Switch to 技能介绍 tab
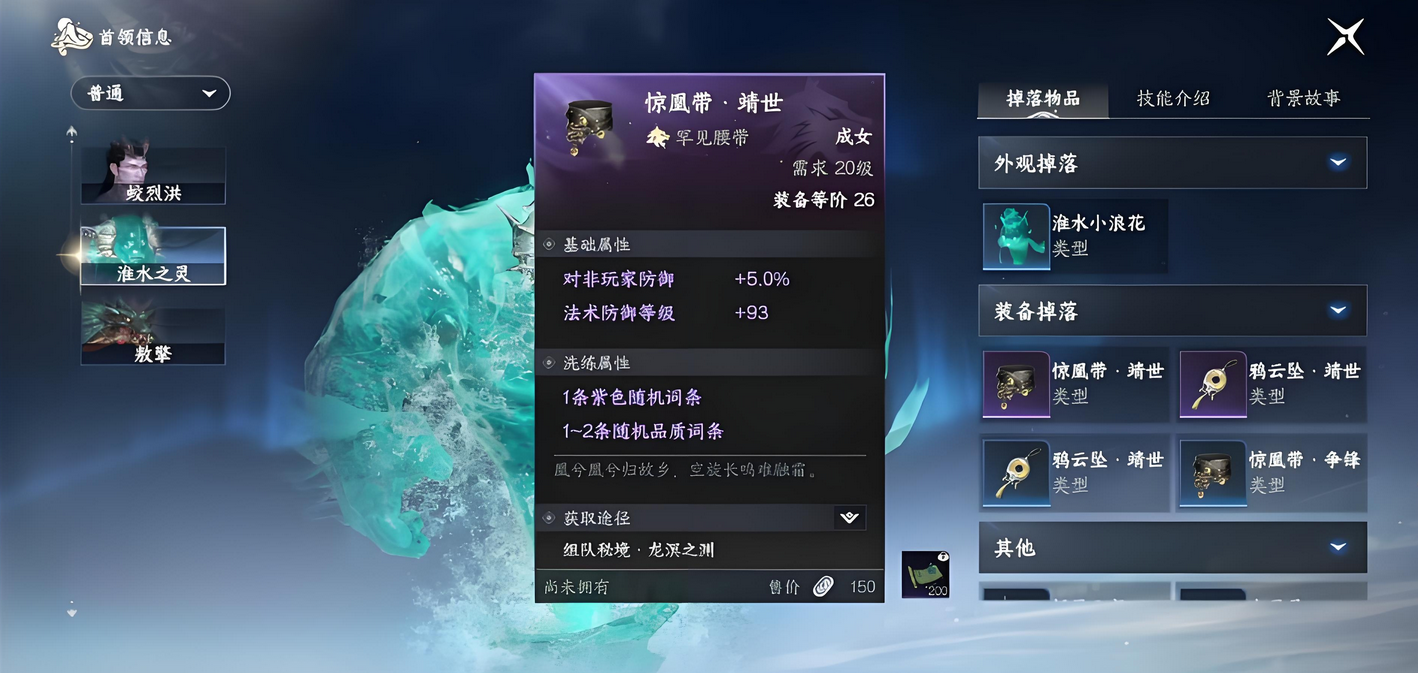The image size is (1418, 673). 1173,98
